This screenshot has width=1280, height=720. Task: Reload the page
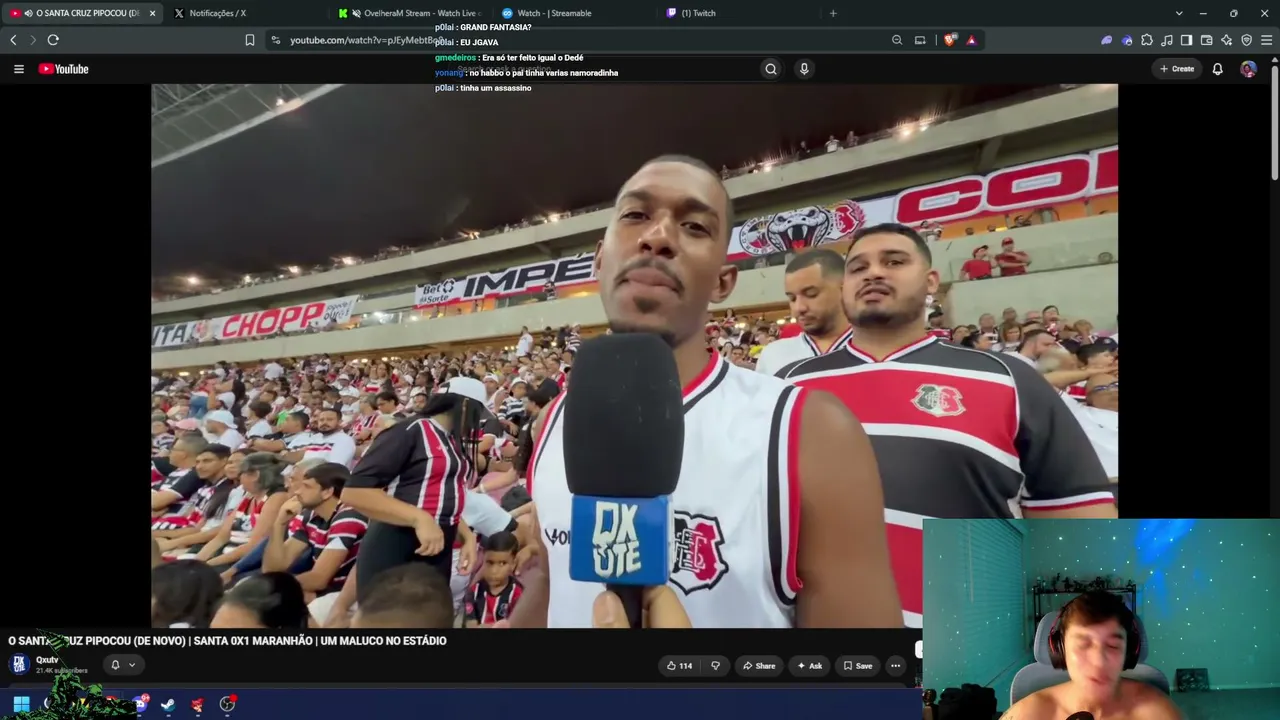pos(53,40)
